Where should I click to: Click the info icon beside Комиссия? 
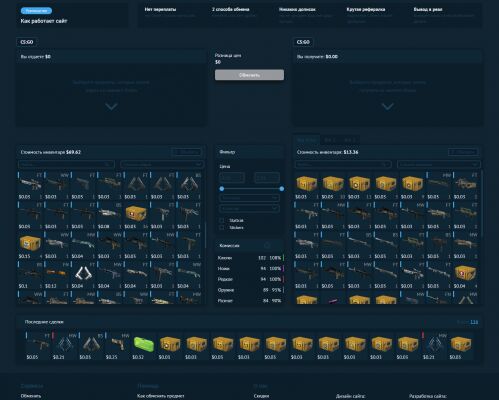[x=267, y=246]
